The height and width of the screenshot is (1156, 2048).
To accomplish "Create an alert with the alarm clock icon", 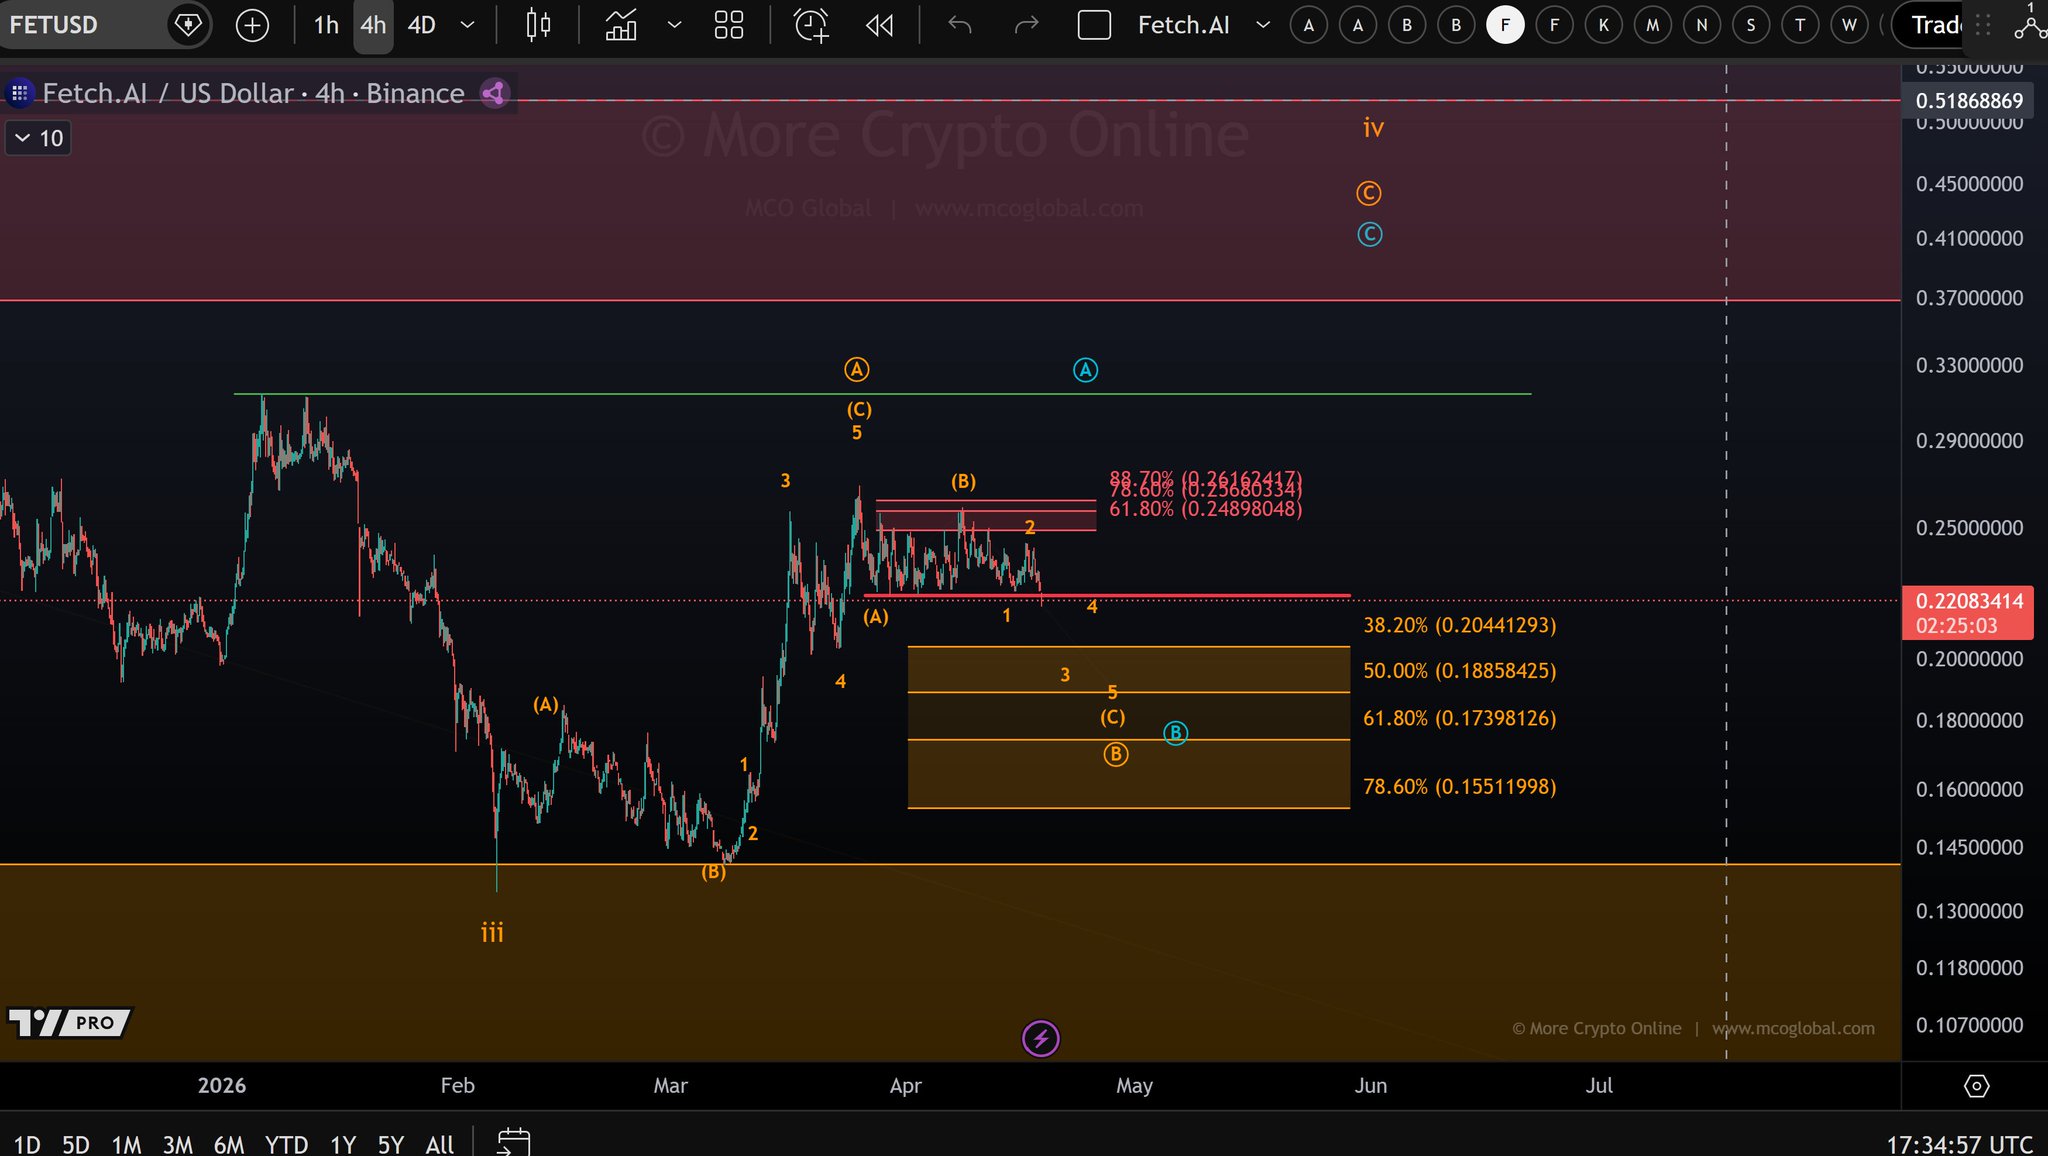I will click(811, 25).
